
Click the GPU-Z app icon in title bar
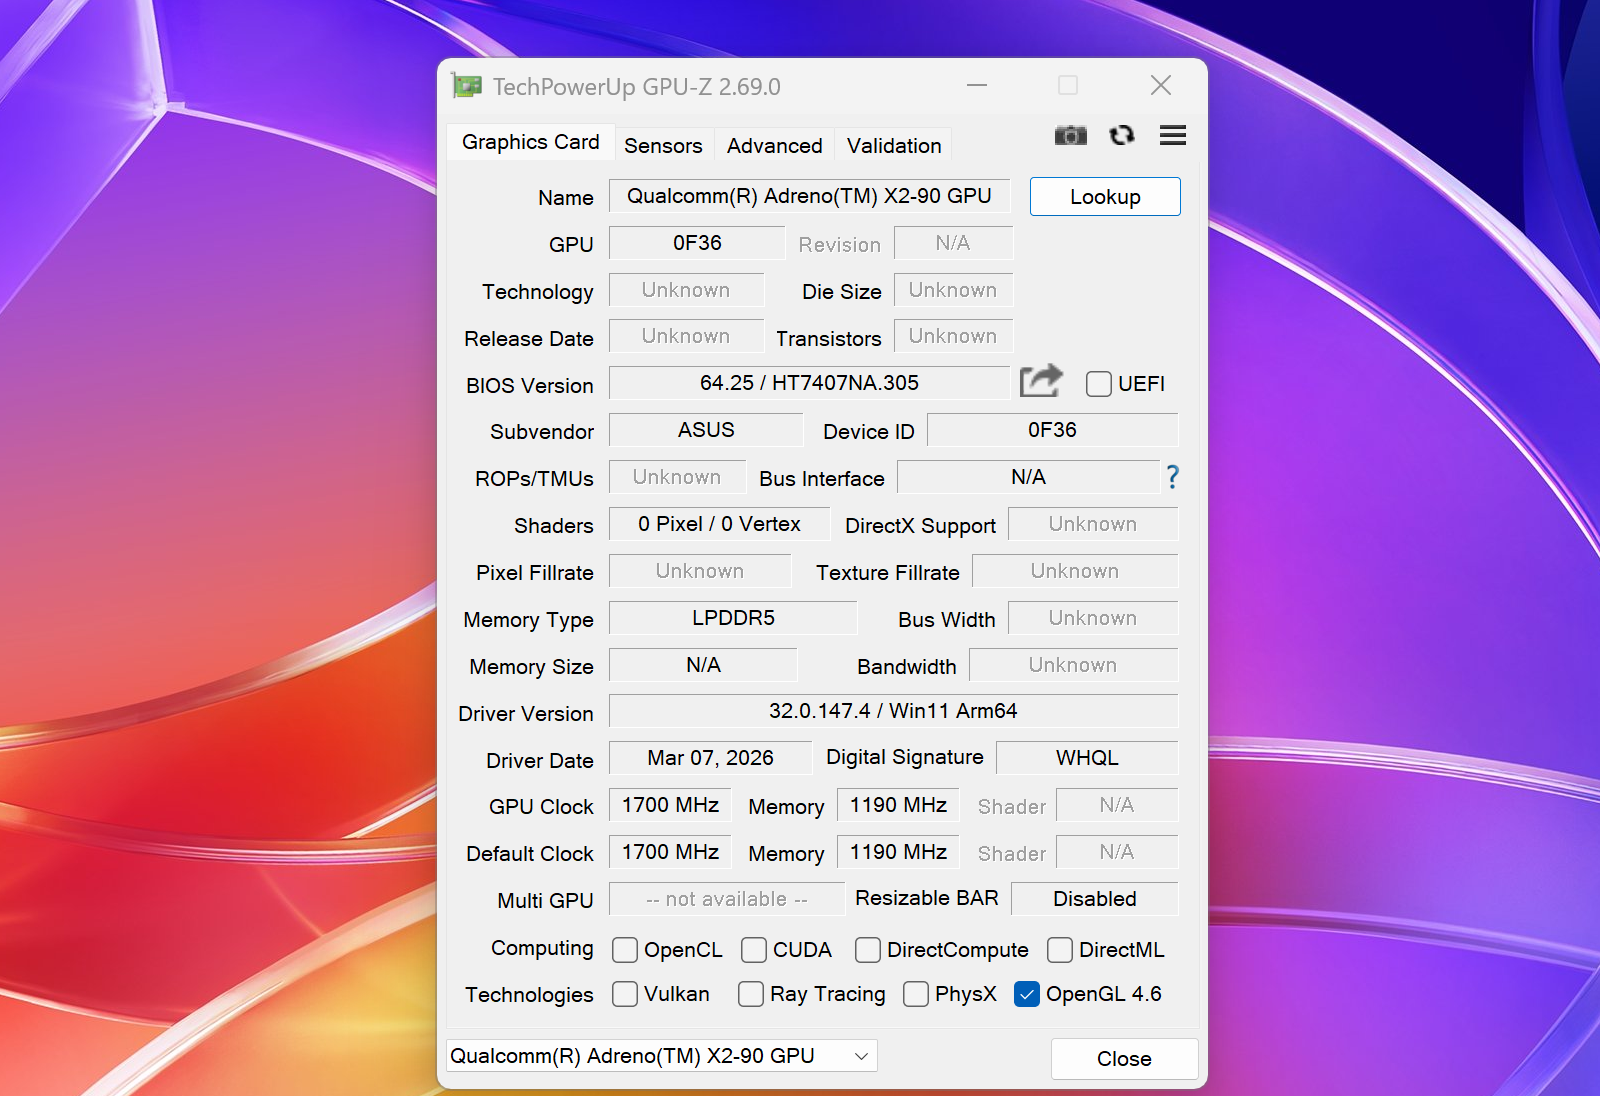click(466, 86)
